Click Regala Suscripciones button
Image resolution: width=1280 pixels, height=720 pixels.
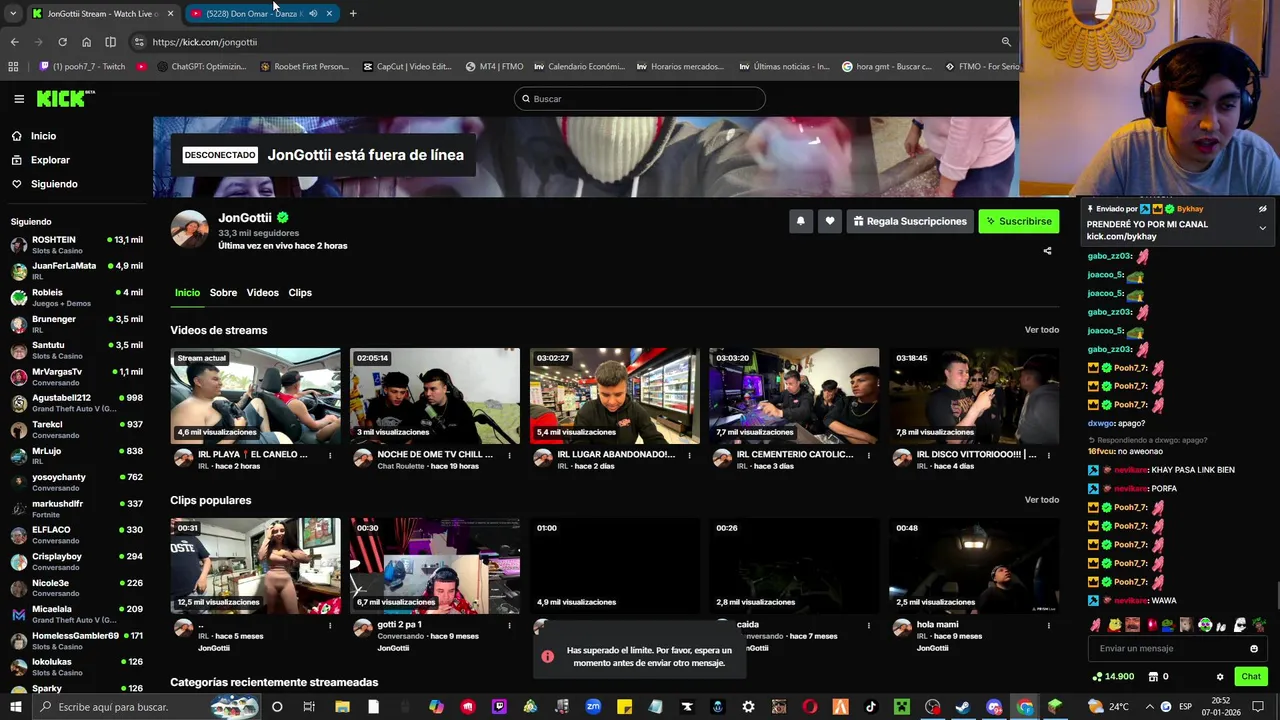[910, 221]
